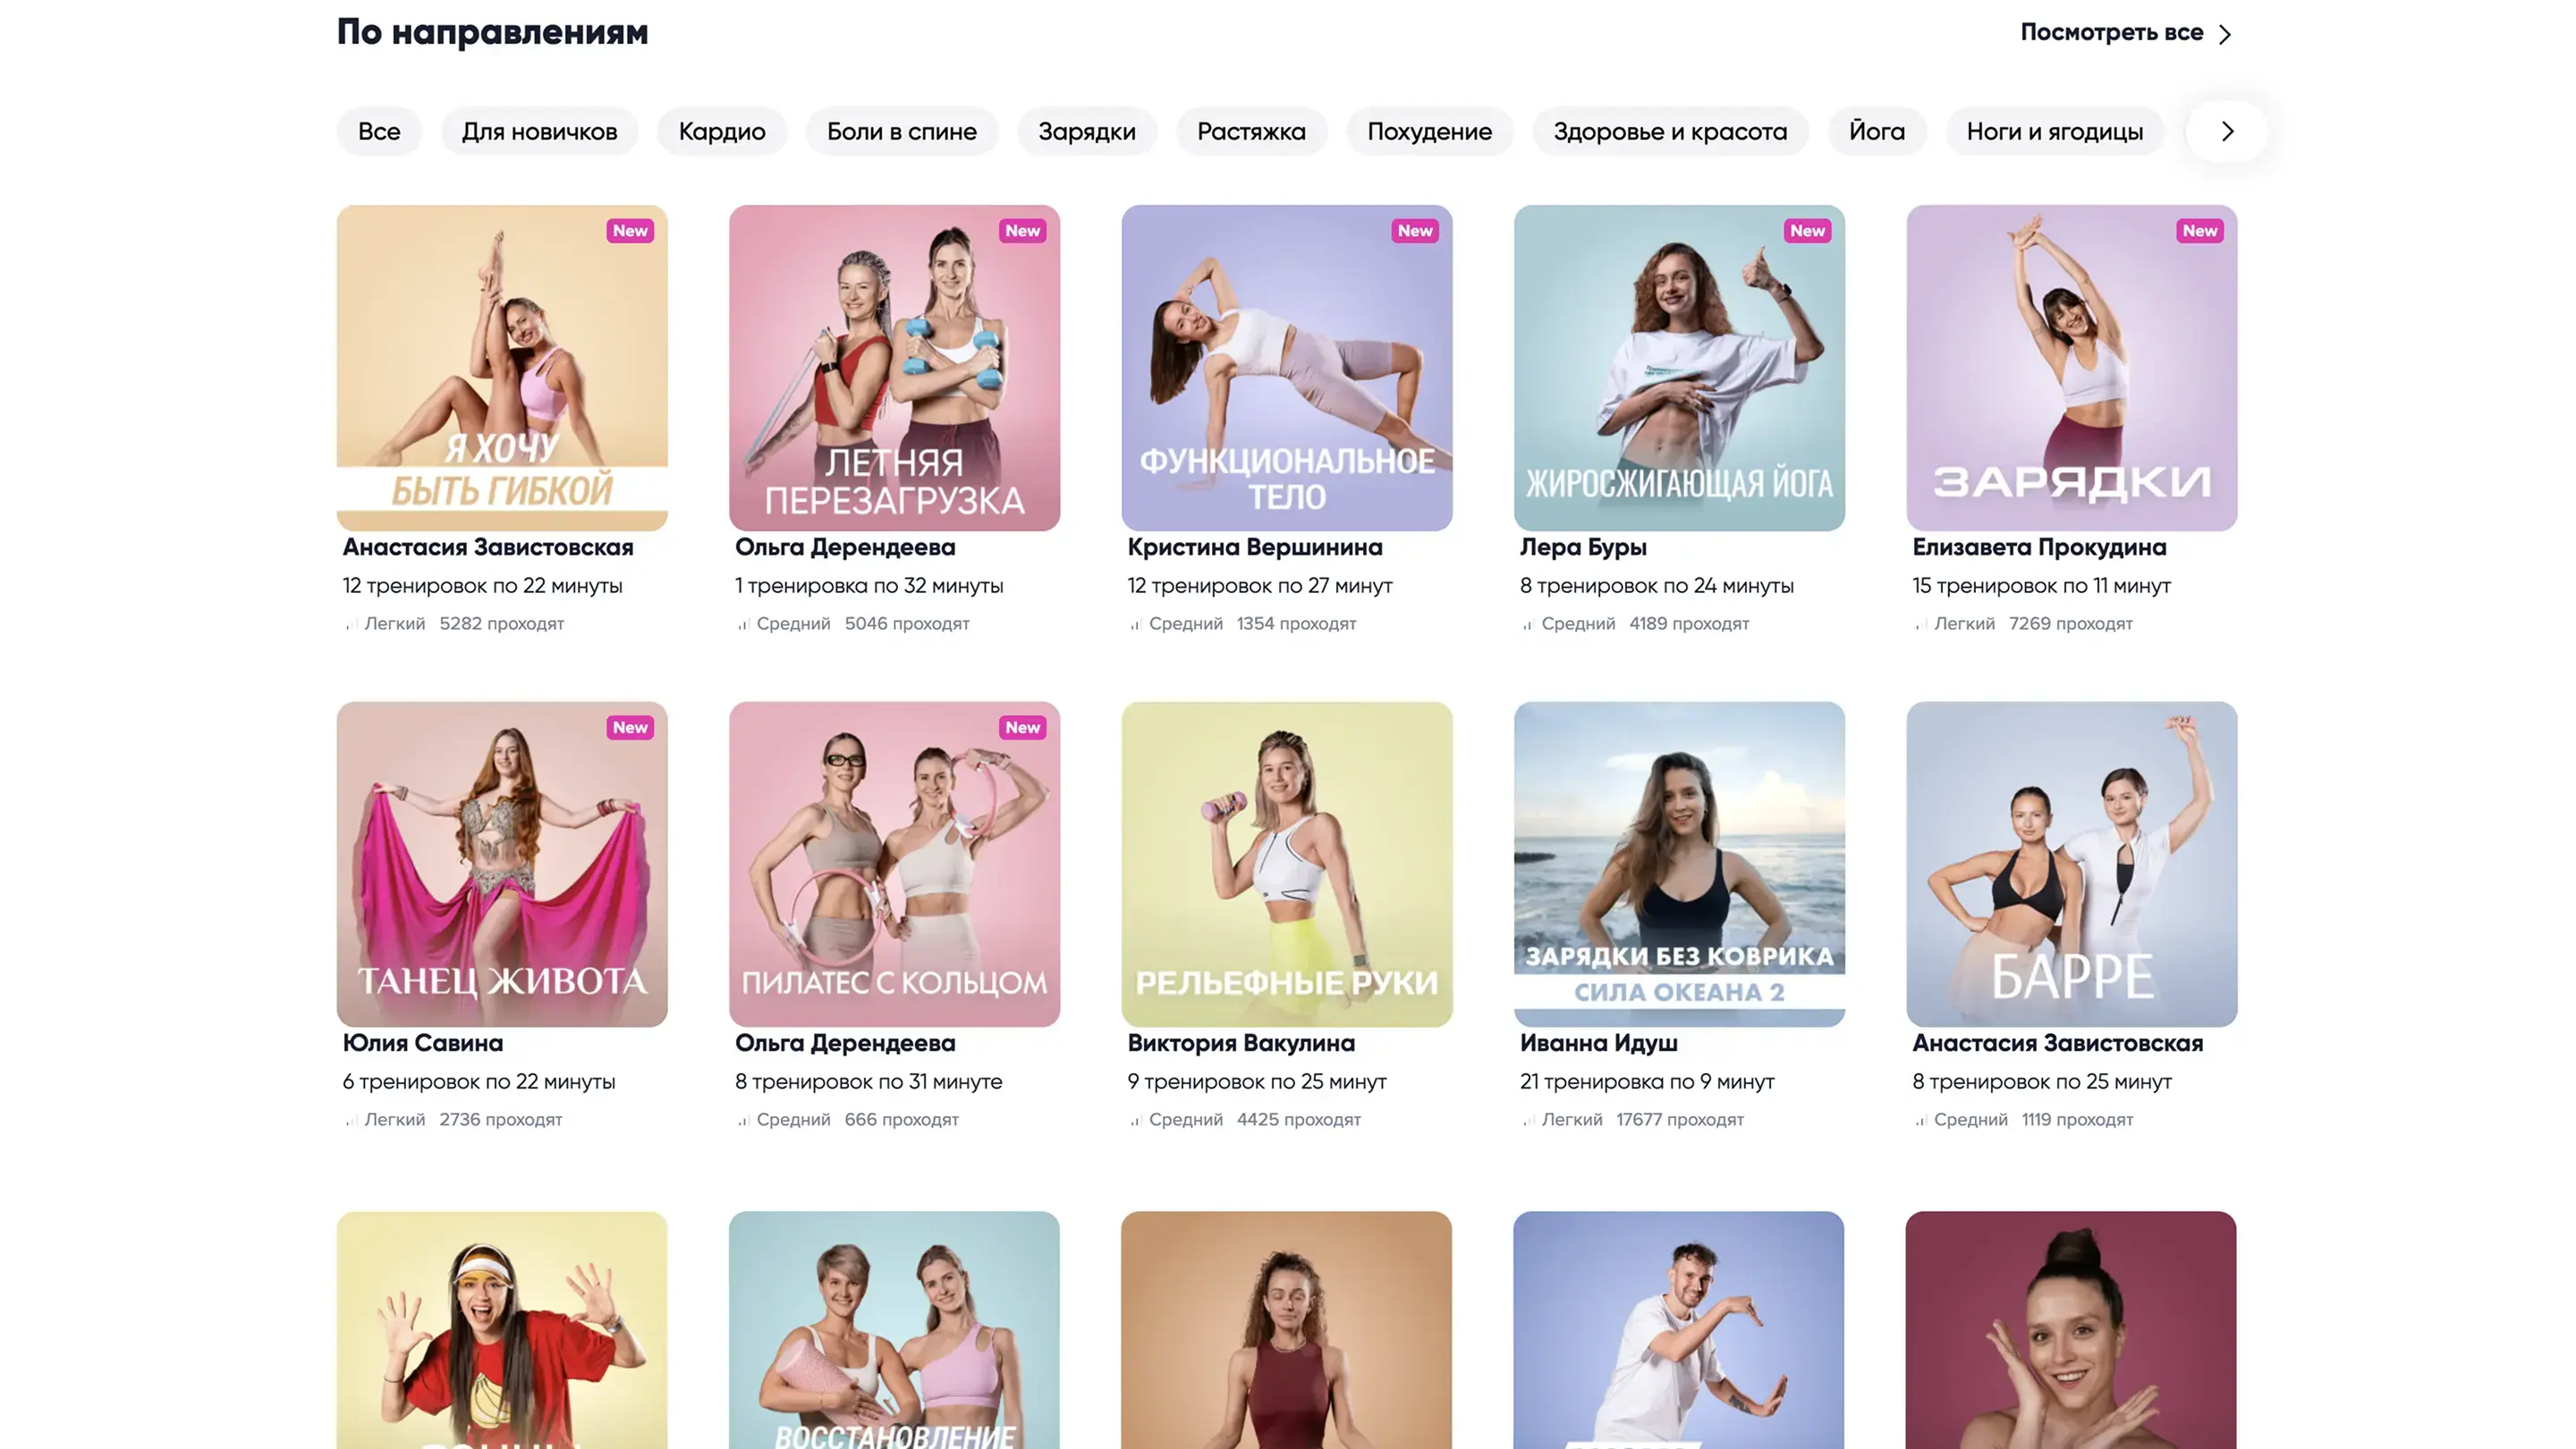
Task: Choose the Йога category chip
Action: pyautogui.click(x=1876, y=131)
